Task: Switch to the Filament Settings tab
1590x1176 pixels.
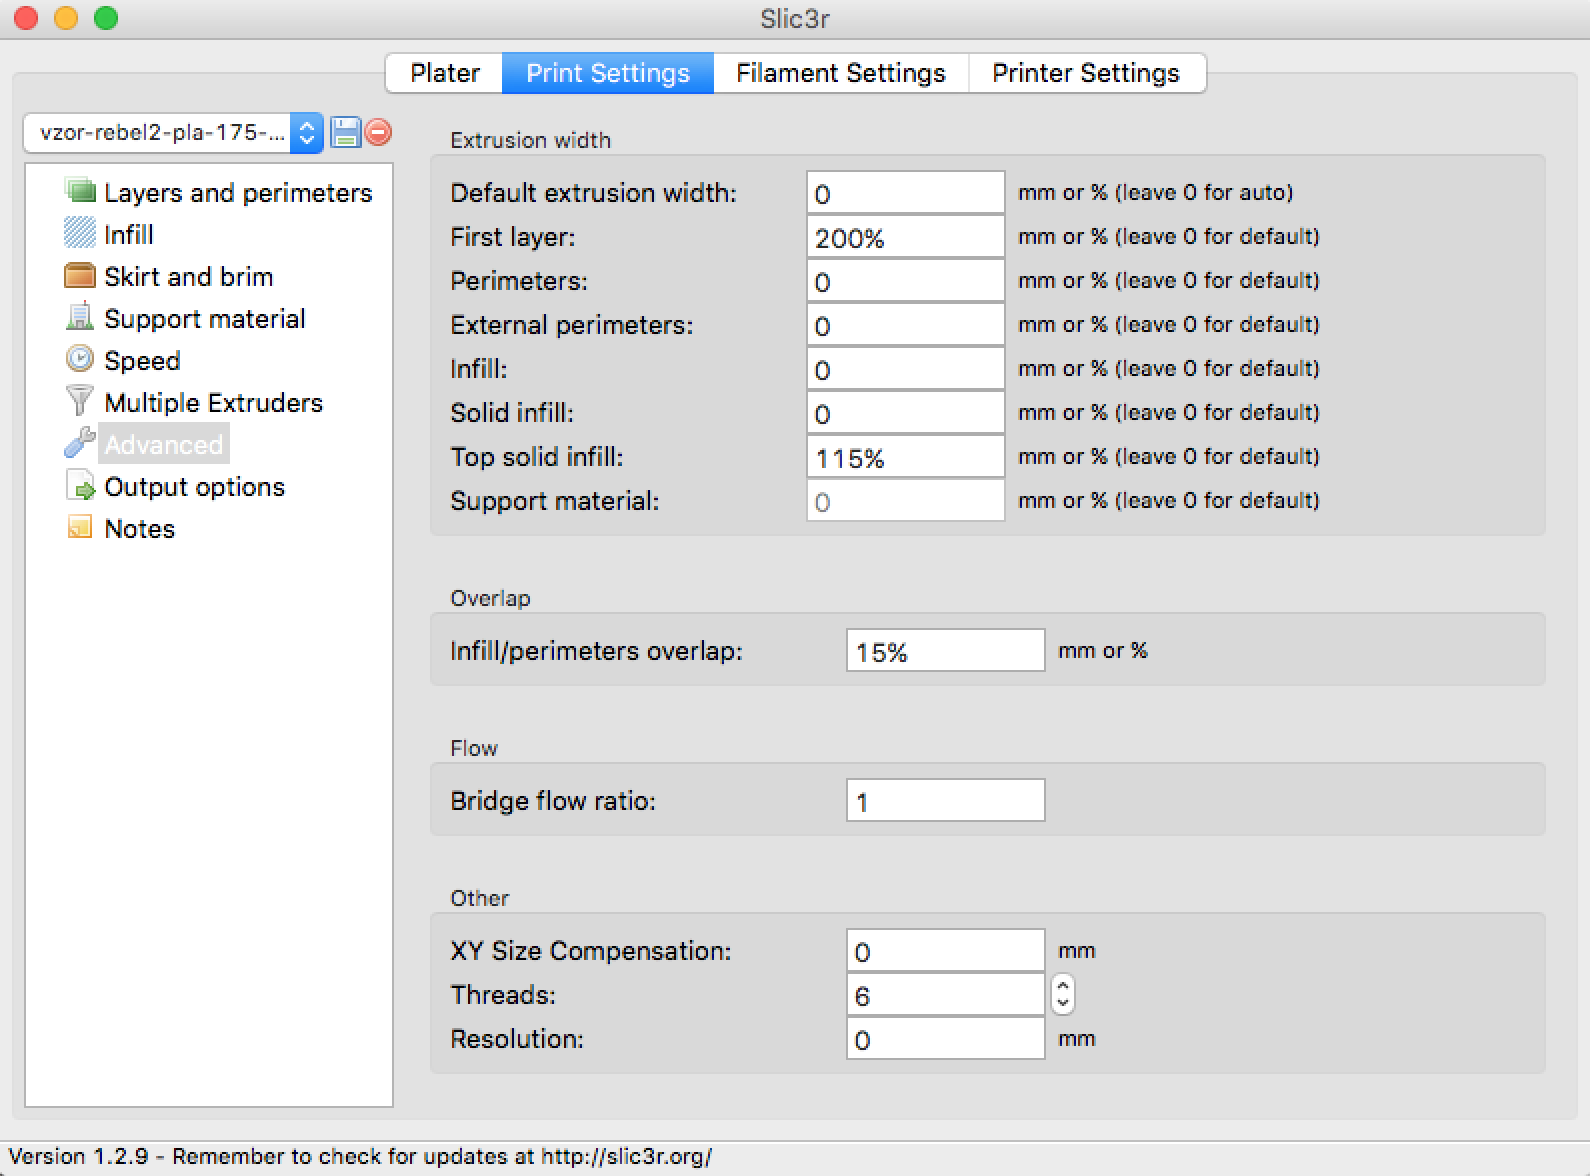Action: [x=840, y=73]
